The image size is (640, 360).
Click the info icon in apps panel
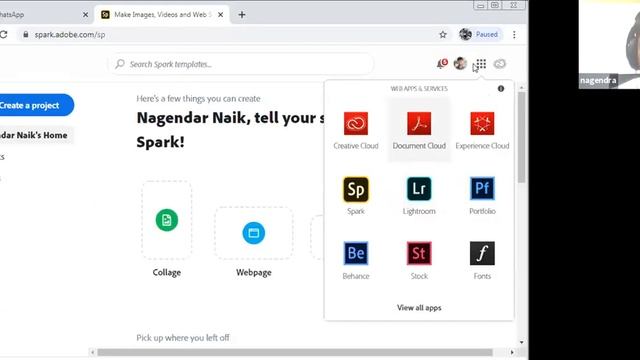pos(501,89)
